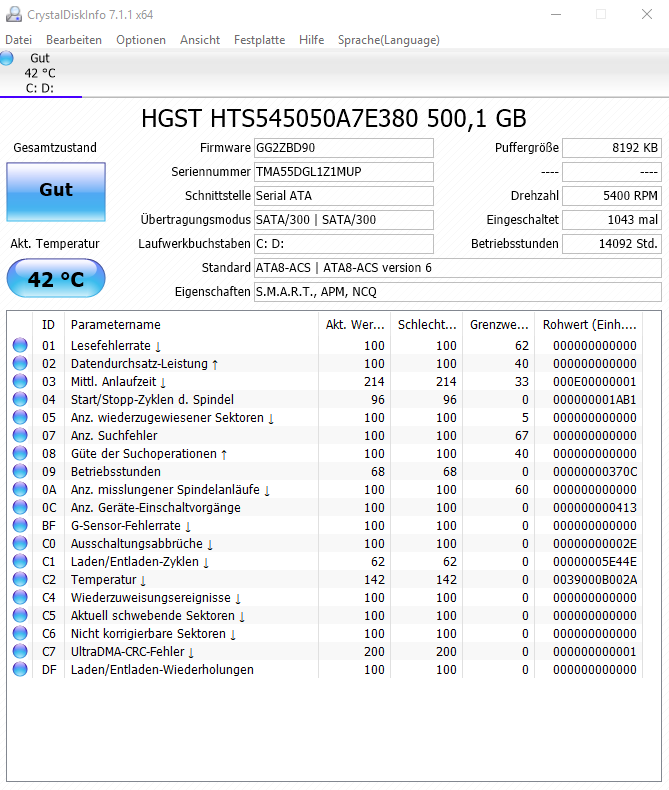Screen dimensions: 669x790
Task: Click status circle for UltraDMA-CRC-Fehler row
Action: 20,651
